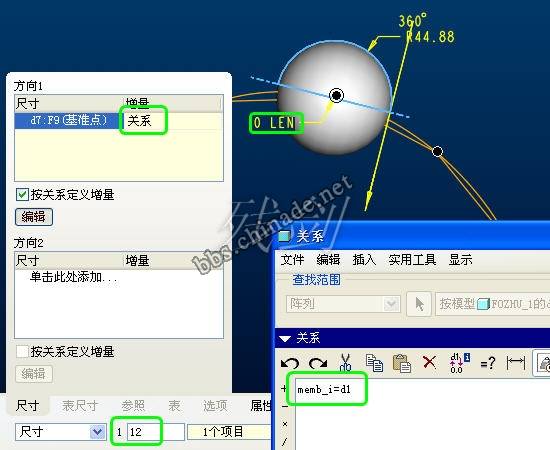Click the copy icon in relations toolbar
The height and width of the screenshot is (450, 550).
point(374,363)
